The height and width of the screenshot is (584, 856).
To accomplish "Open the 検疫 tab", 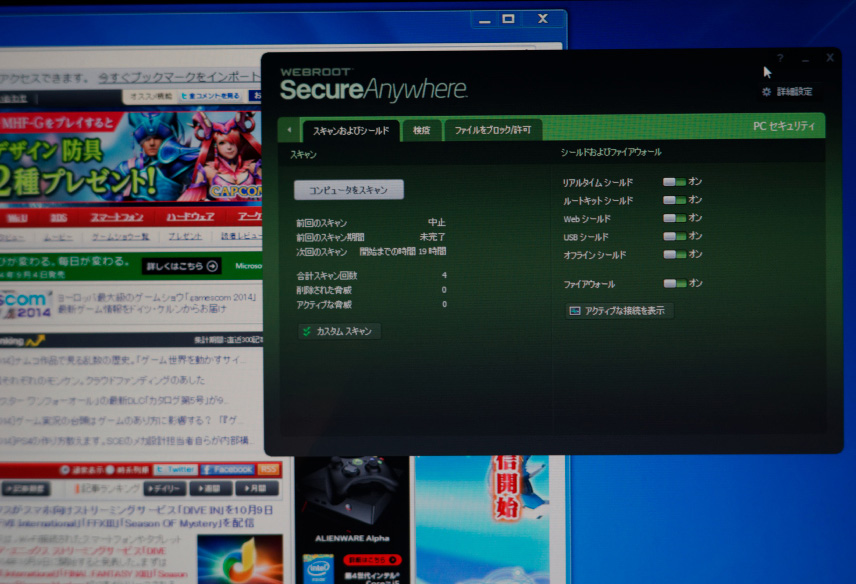I will (x=421, y=130).
